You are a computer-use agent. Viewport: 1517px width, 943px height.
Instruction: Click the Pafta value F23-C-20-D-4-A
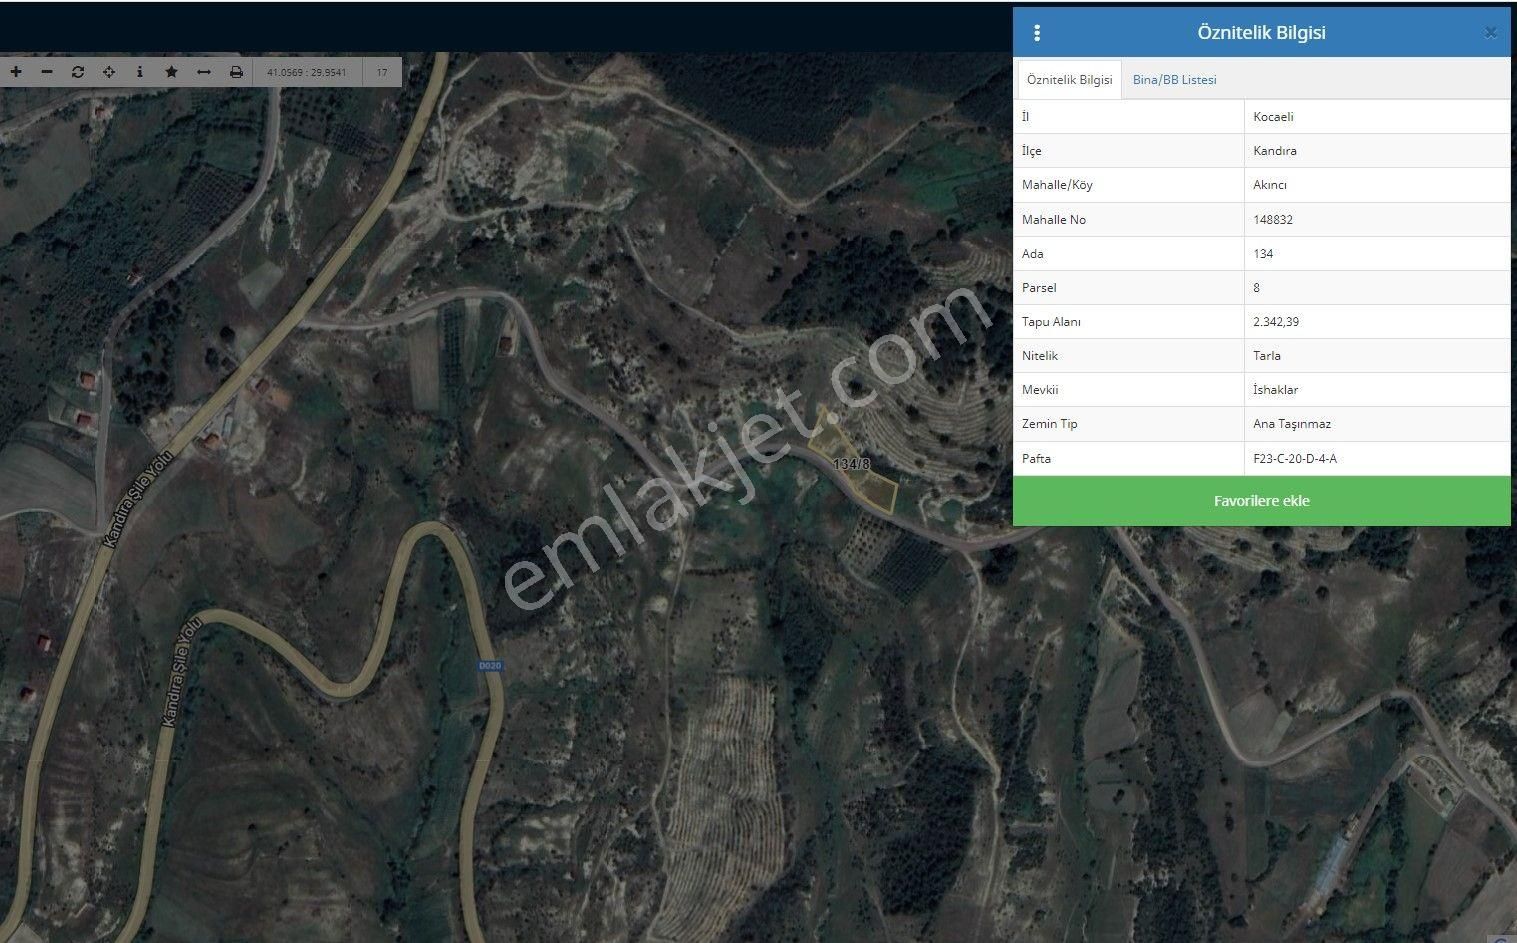1295,459
